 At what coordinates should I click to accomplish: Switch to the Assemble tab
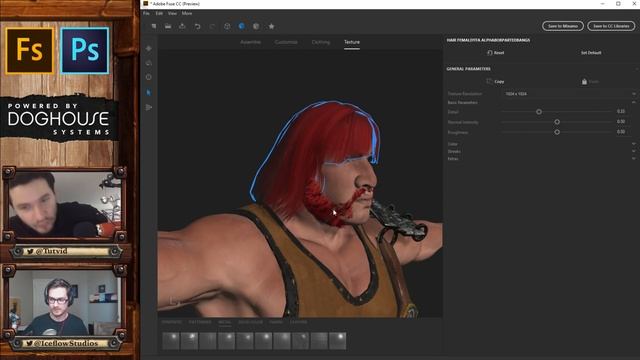(250, 42)
